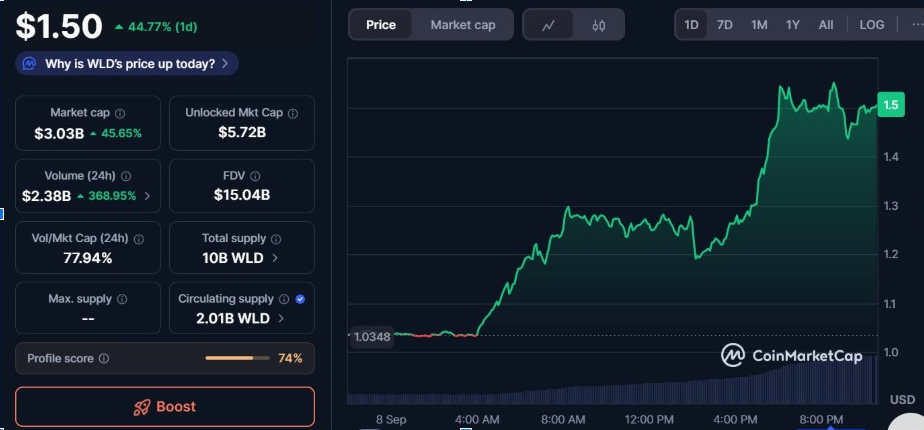Click the $5.72B unlocked market cap value
Viewport: 924px width, 430px height.
pos(242,133)
